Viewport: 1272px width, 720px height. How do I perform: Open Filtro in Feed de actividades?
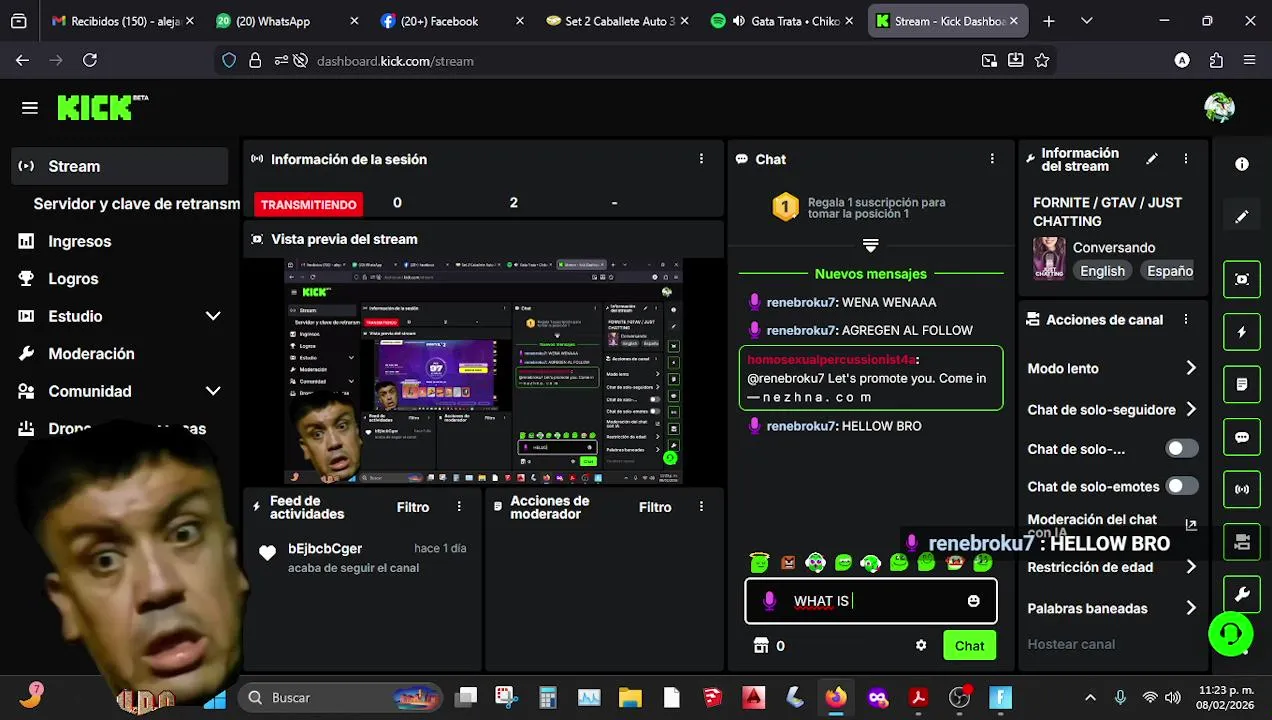click(413, 507)
